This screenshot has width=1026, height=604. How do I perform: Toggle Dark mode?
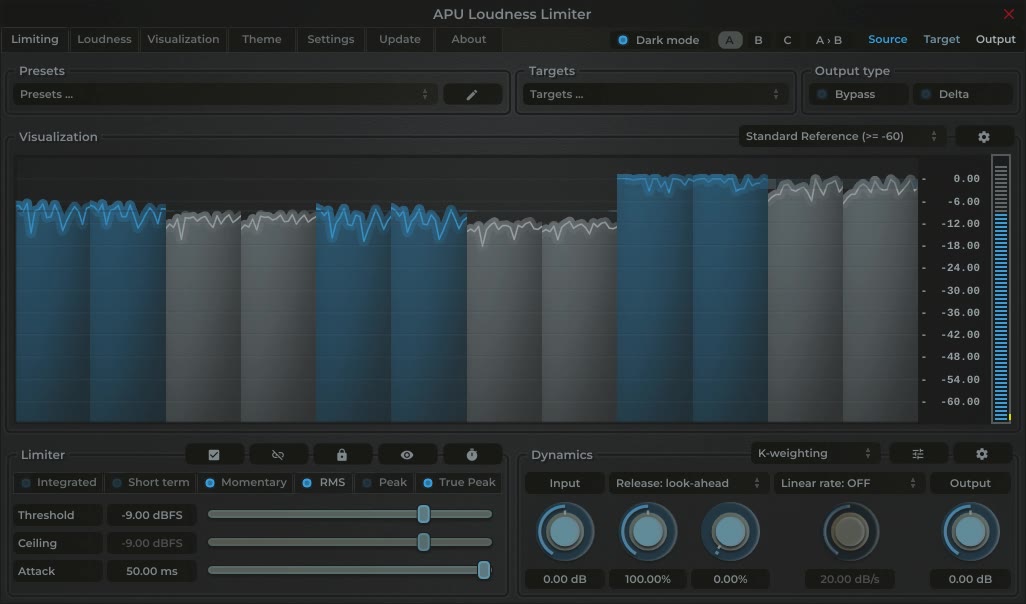659,40
